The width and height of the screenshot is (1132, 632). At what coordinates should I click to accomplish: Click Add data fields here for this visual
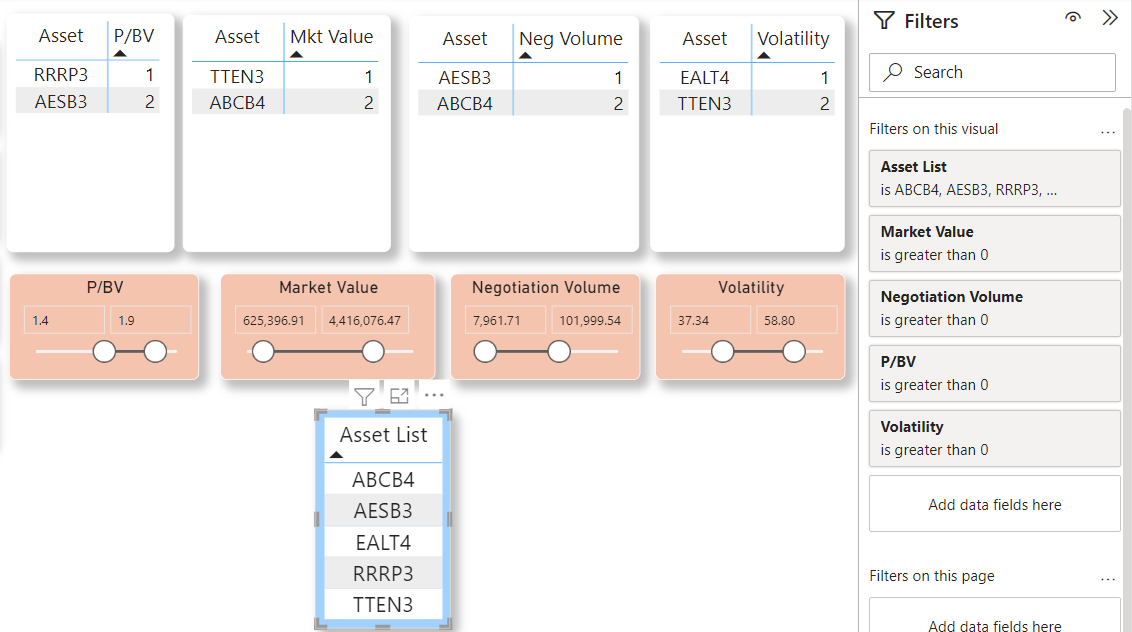(x=994, y=504)
